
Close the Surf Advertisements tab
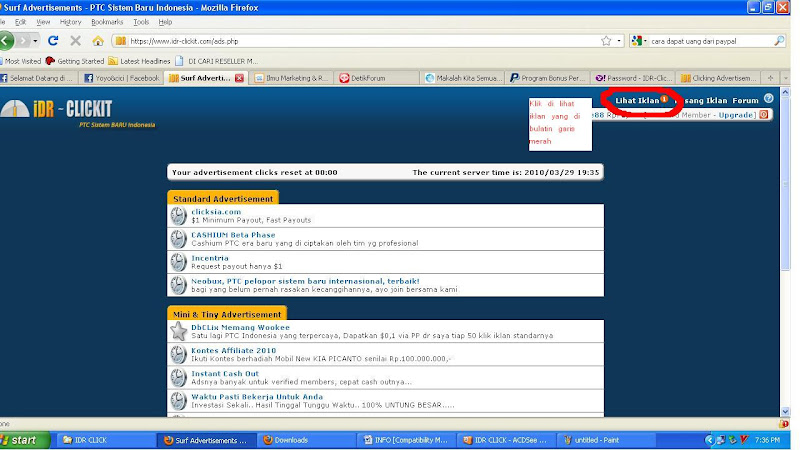pos(239,78)
